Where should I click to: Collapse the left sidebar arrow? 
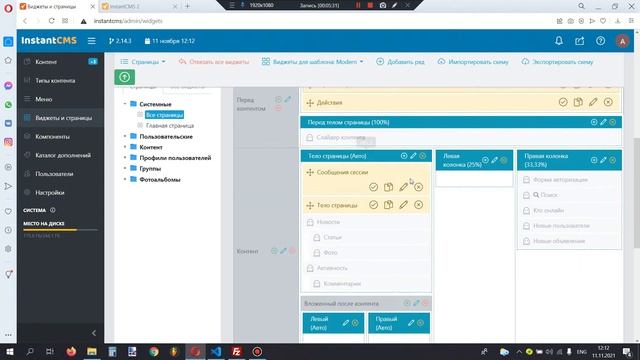(94, 333)
